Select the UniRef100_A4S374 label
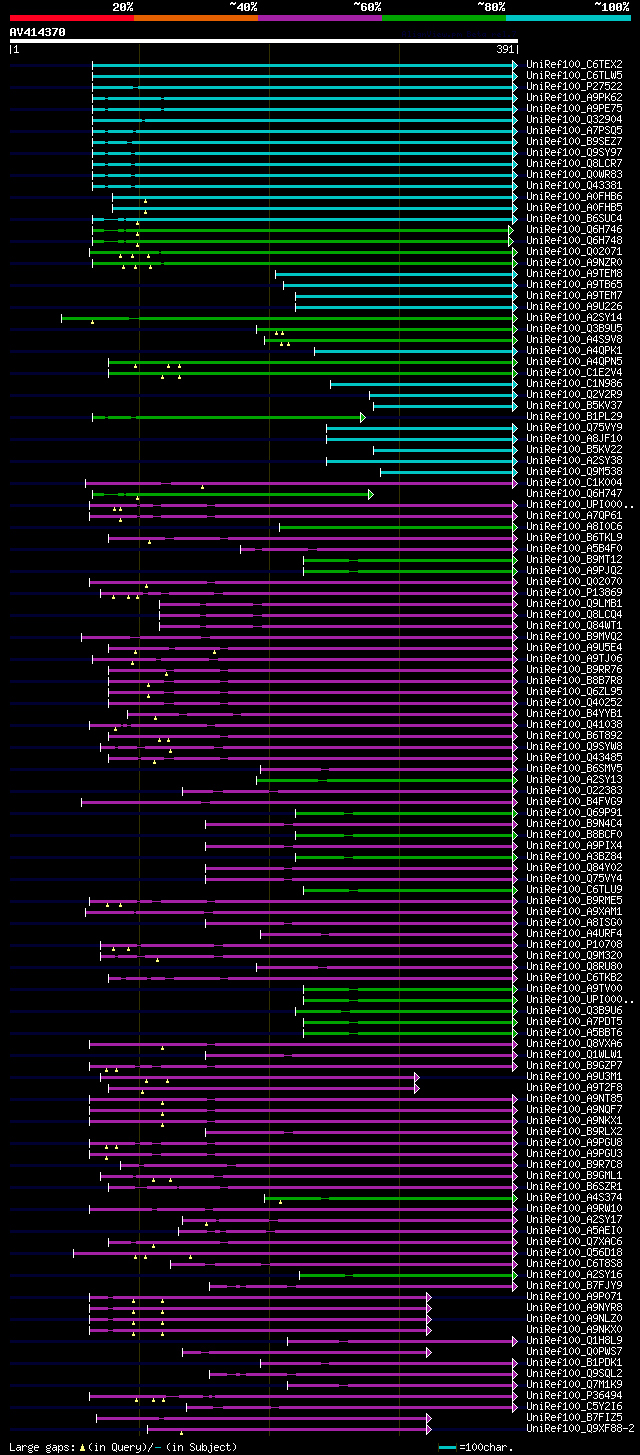This screenshot has height=1455, width=640. (x=574, y=1197)
